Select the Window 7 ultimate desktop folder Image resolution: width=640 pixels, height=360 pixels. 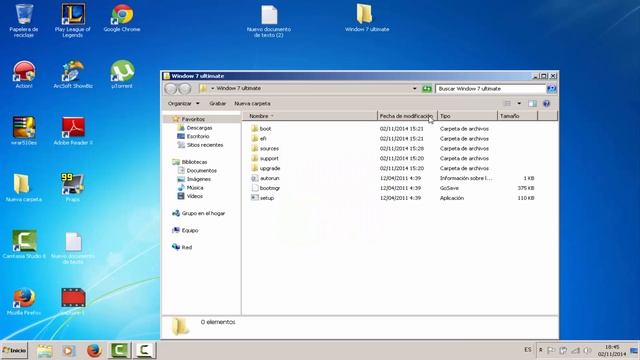coord(367,18)
